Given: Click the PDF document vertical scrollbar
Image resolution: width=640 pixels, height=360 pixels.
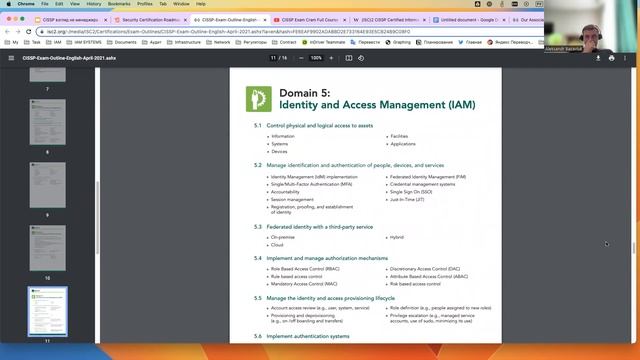Looking at the screenshot, I should pos(633,247).
